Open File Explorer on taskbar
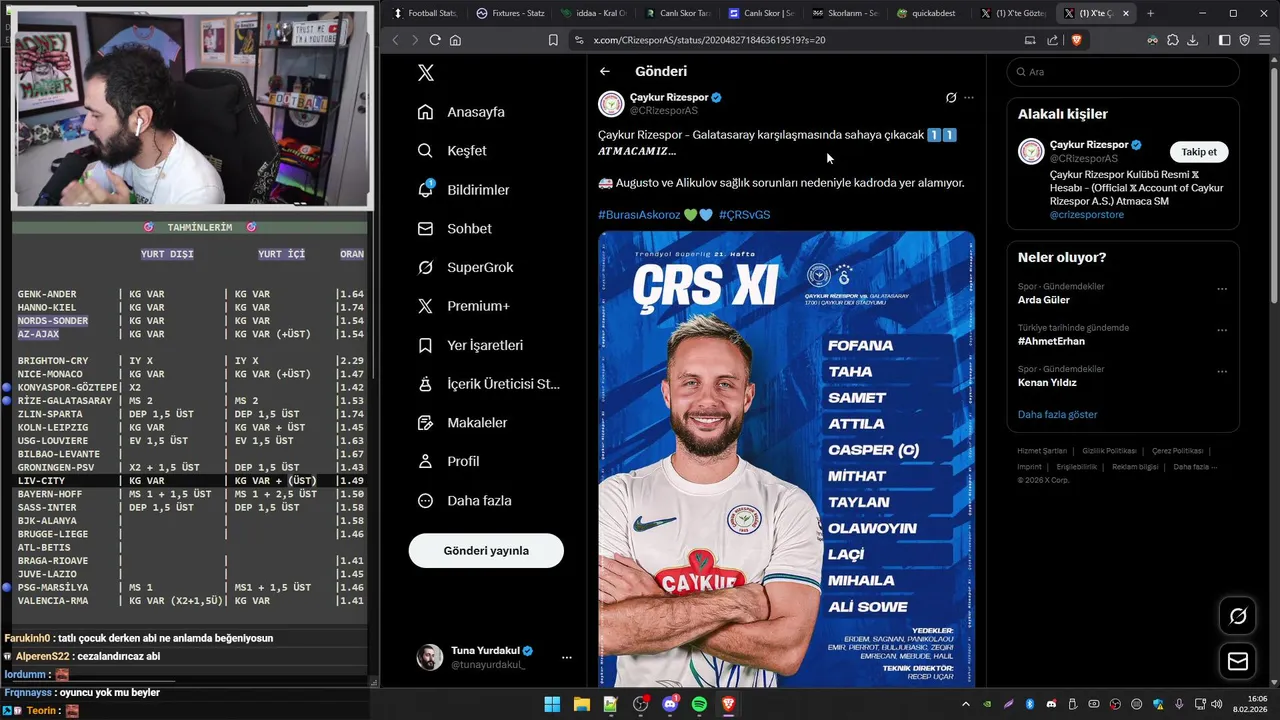 [581, 704]
